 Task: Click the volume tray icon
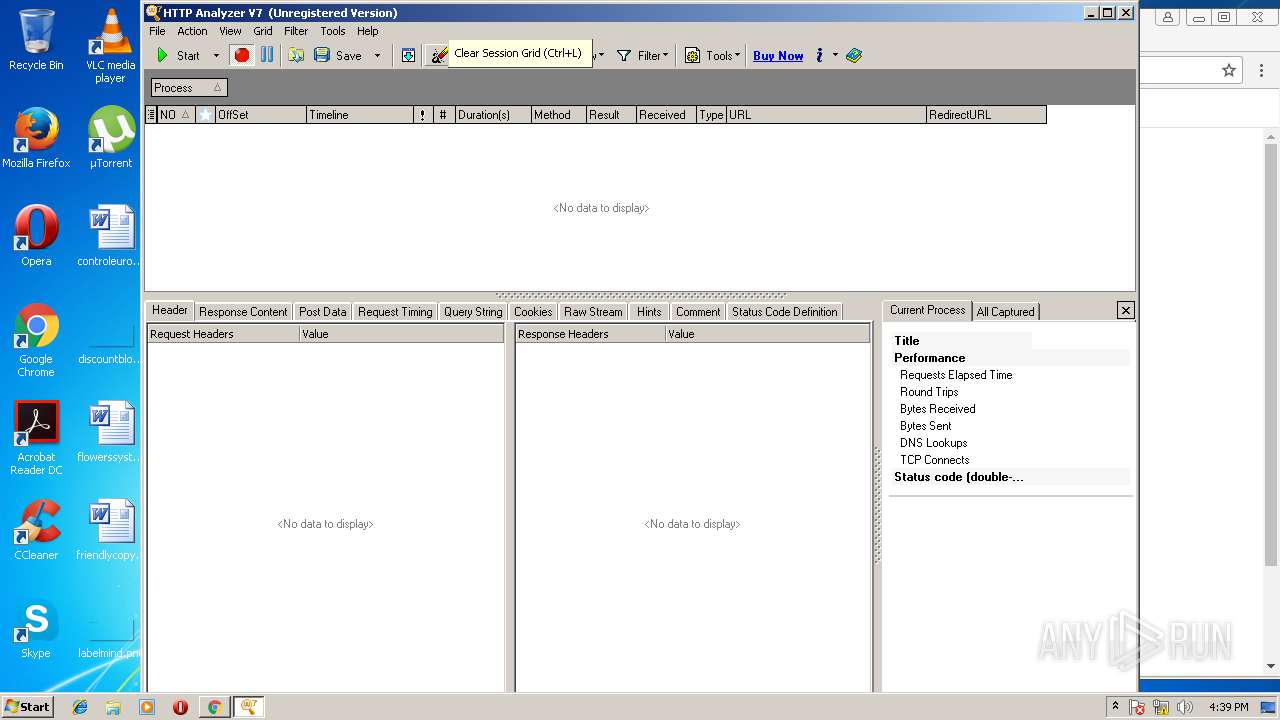coord(1185,707)
